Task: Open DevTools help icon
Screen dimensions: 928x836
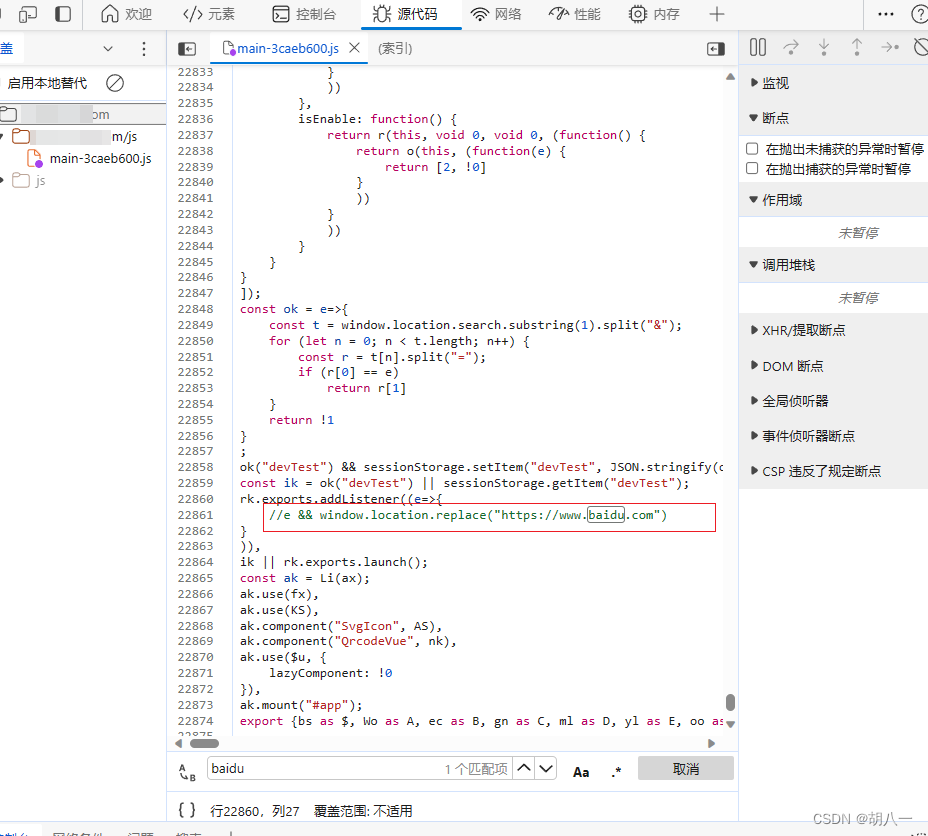Action: pyautogui.click(x=919, y=14)
